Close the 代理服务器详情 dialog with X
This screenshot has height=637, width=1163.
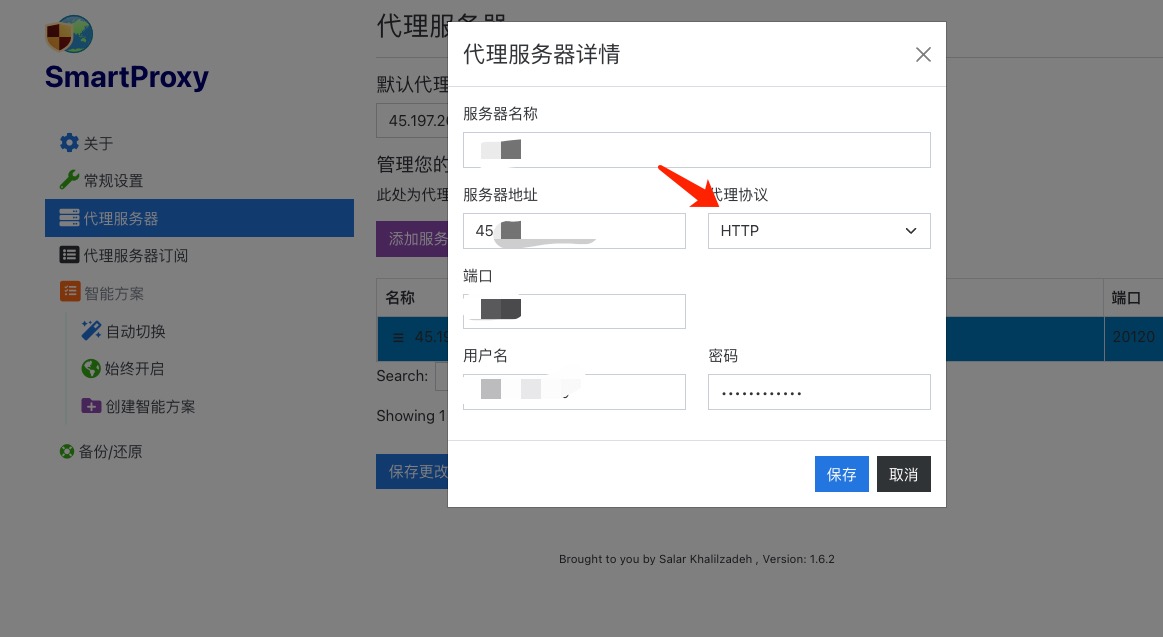(923, 54)
